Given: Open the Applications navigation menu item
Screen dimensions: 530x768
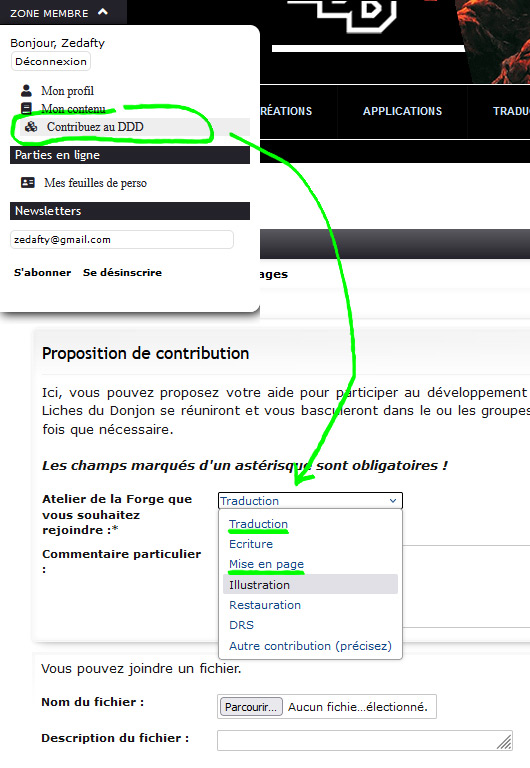Looking at the screenshot, I should [x=402, y=111].
